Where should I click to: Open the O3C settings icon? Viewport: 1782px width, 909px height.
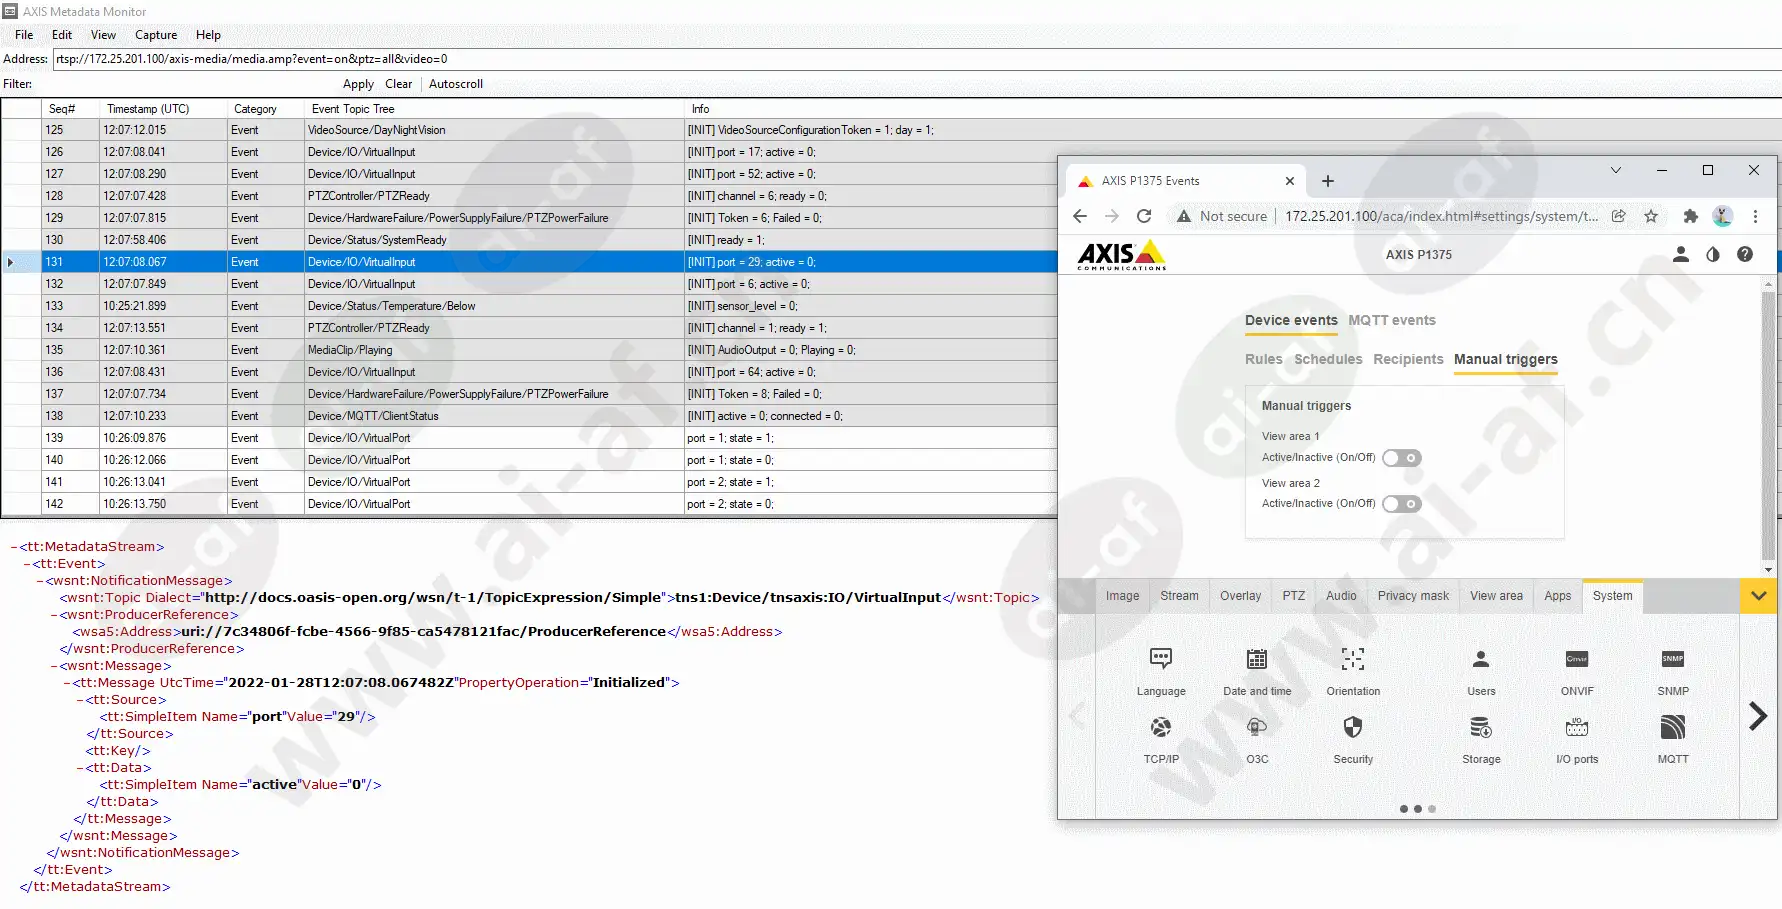coord(1257,727)
